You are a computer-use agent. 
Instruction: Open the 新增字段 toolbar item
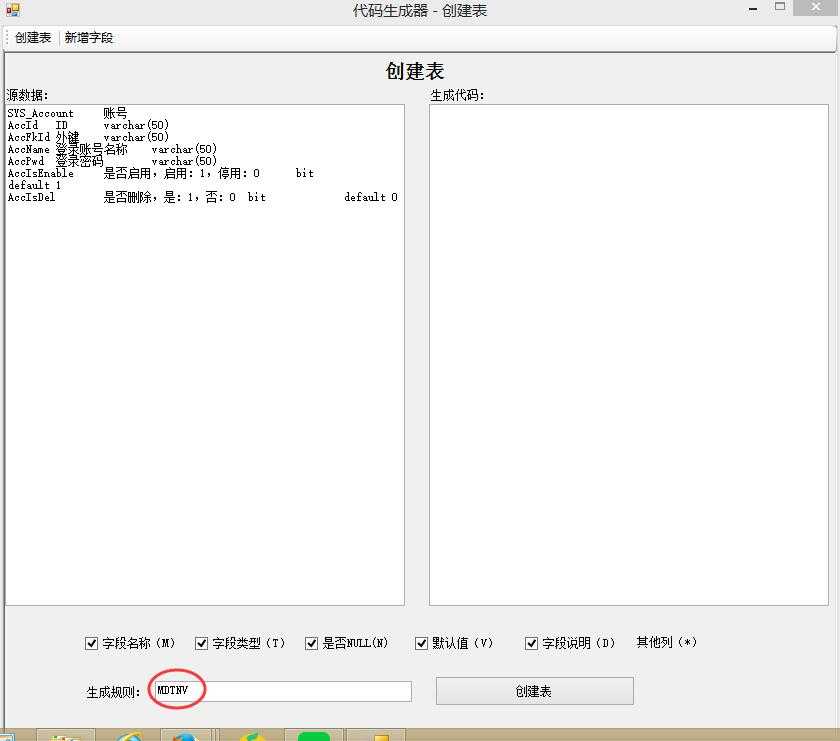pyautogui.click(x=89, y=38)
